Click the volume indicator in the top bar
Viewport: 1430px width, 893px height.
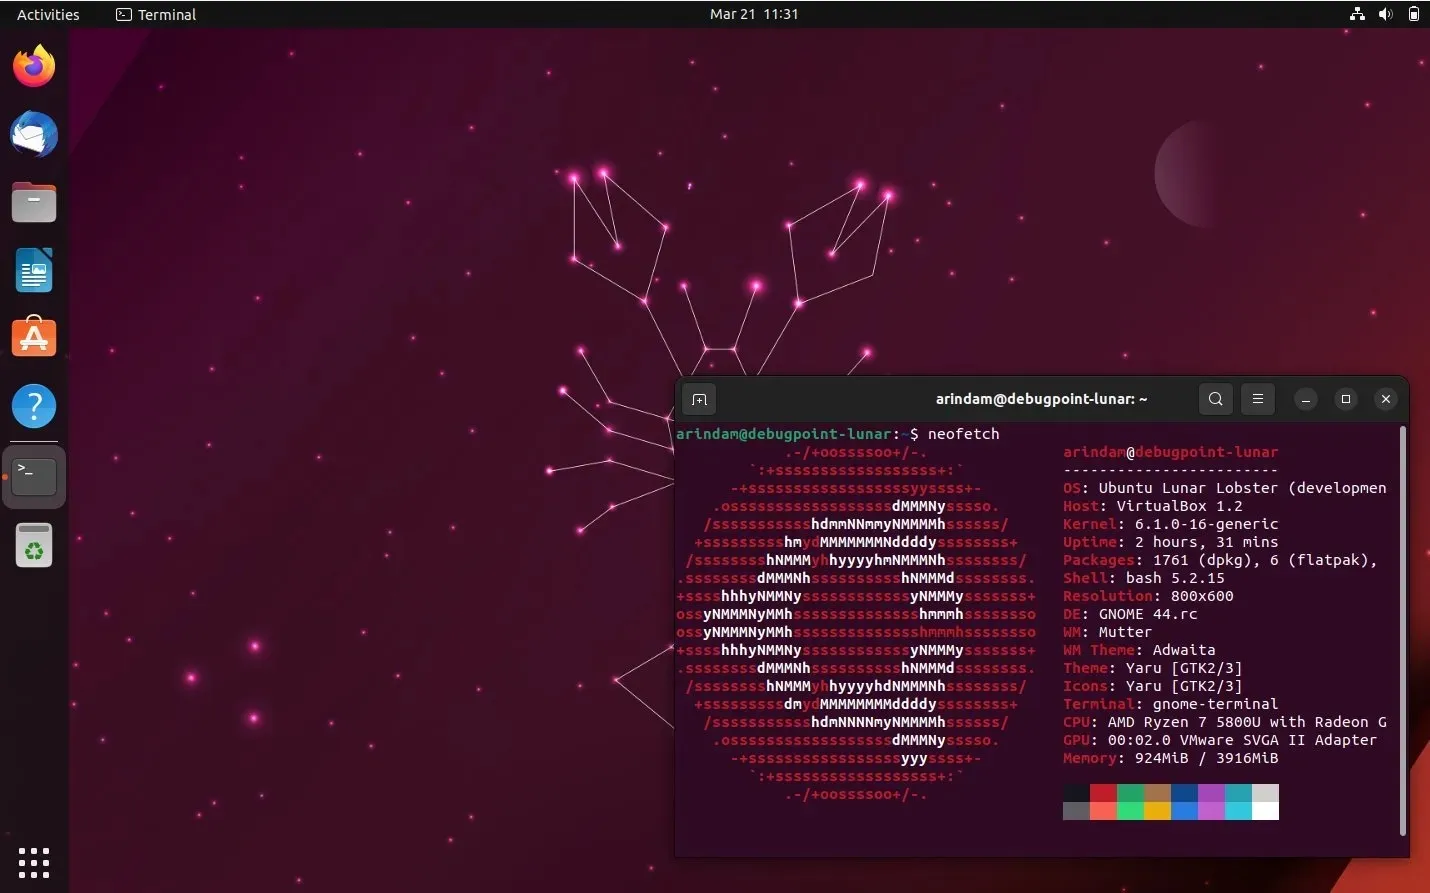1385,14
